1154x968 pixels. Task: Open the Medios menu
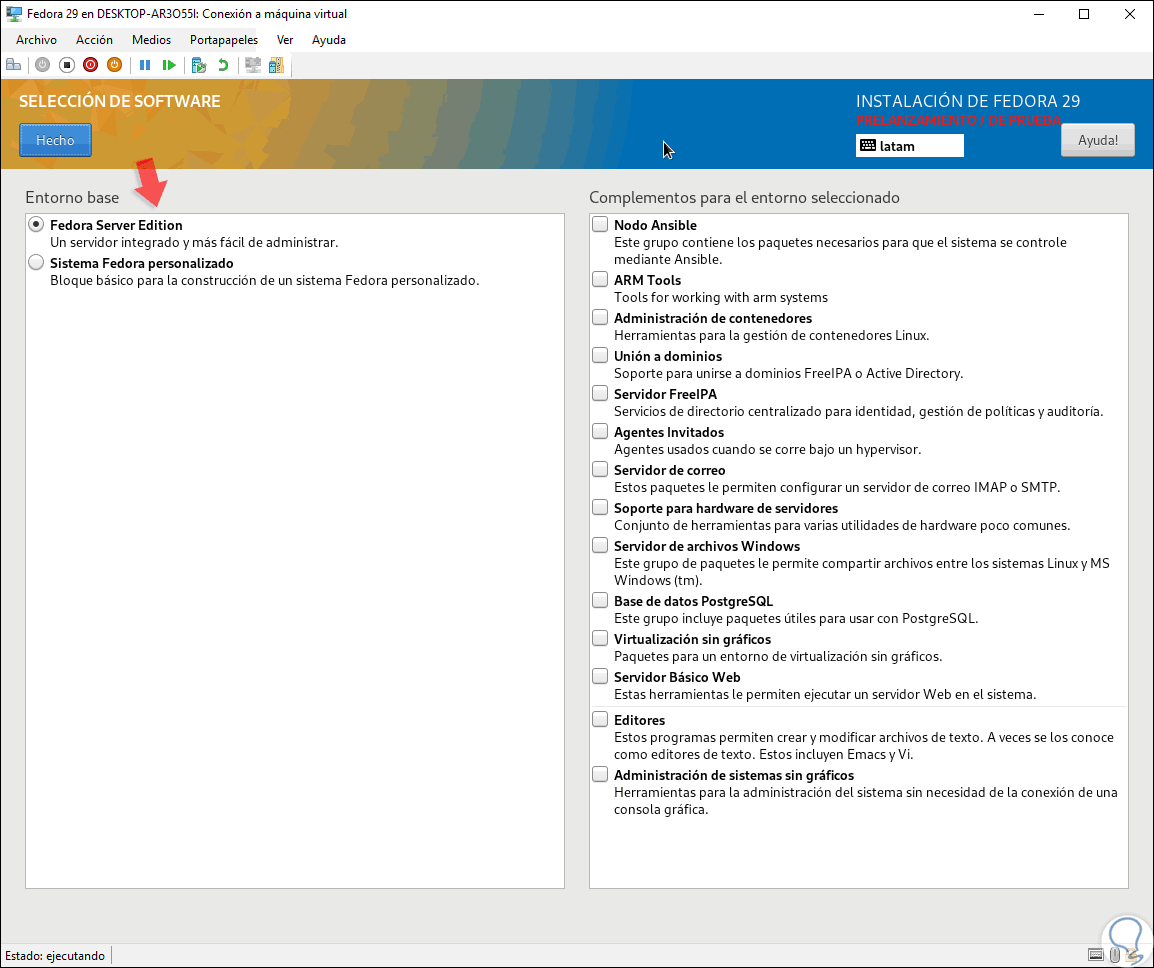coord(152,40)
